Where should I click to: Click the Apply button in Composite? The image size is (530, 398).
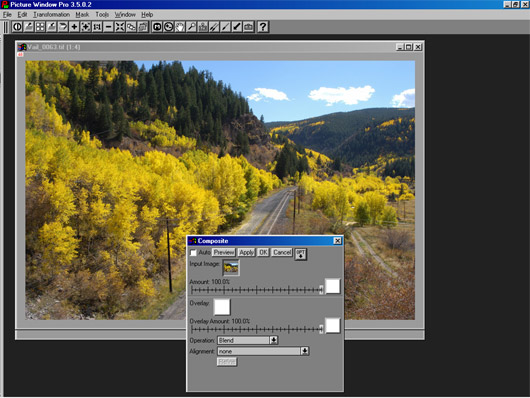pyautogui.click(x=246, y=252)
